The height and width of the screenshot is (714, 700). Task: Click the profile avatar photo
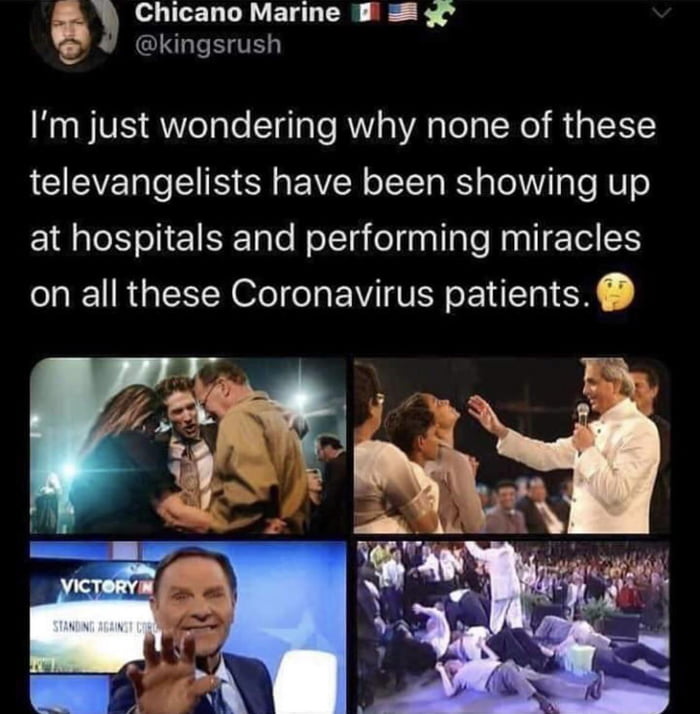[x=69, y=35]
